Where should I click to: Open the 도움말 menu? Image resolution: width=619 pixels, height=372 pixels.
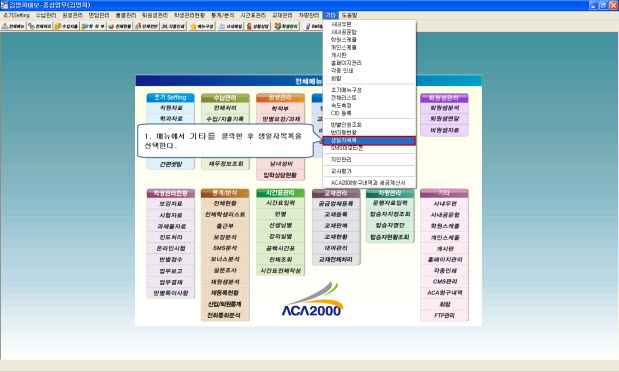point(349,15)
